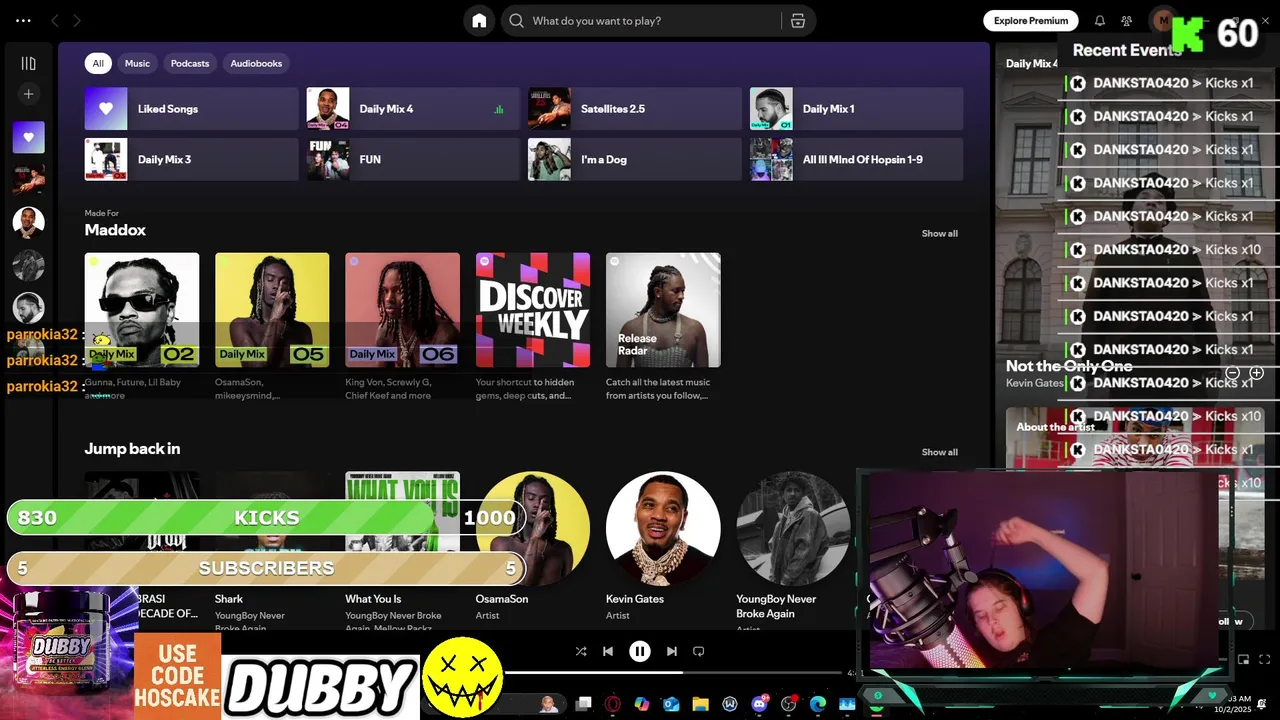Open File Explorer from the taskbar
The image size is (1280, 720).
[x=700, y=704]
